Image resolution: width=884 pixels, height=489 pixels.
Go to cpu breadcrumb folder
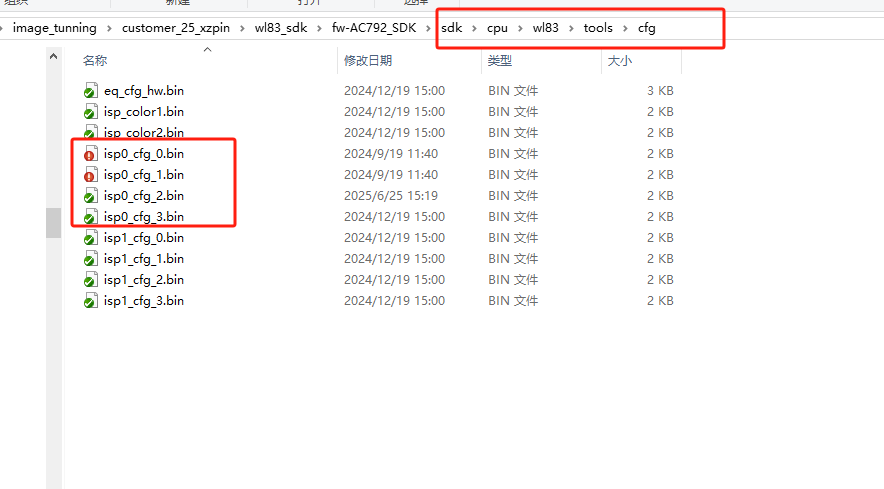497,28
